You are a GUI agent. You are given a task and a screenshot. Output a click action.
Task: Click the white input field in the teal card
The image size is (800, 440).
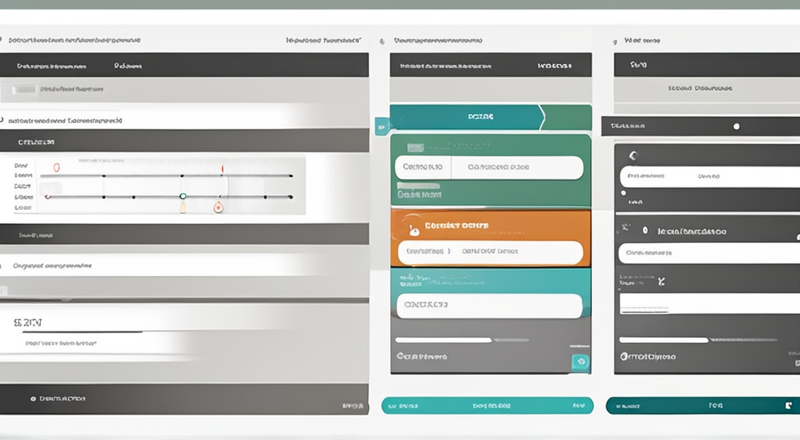point(488,305)
